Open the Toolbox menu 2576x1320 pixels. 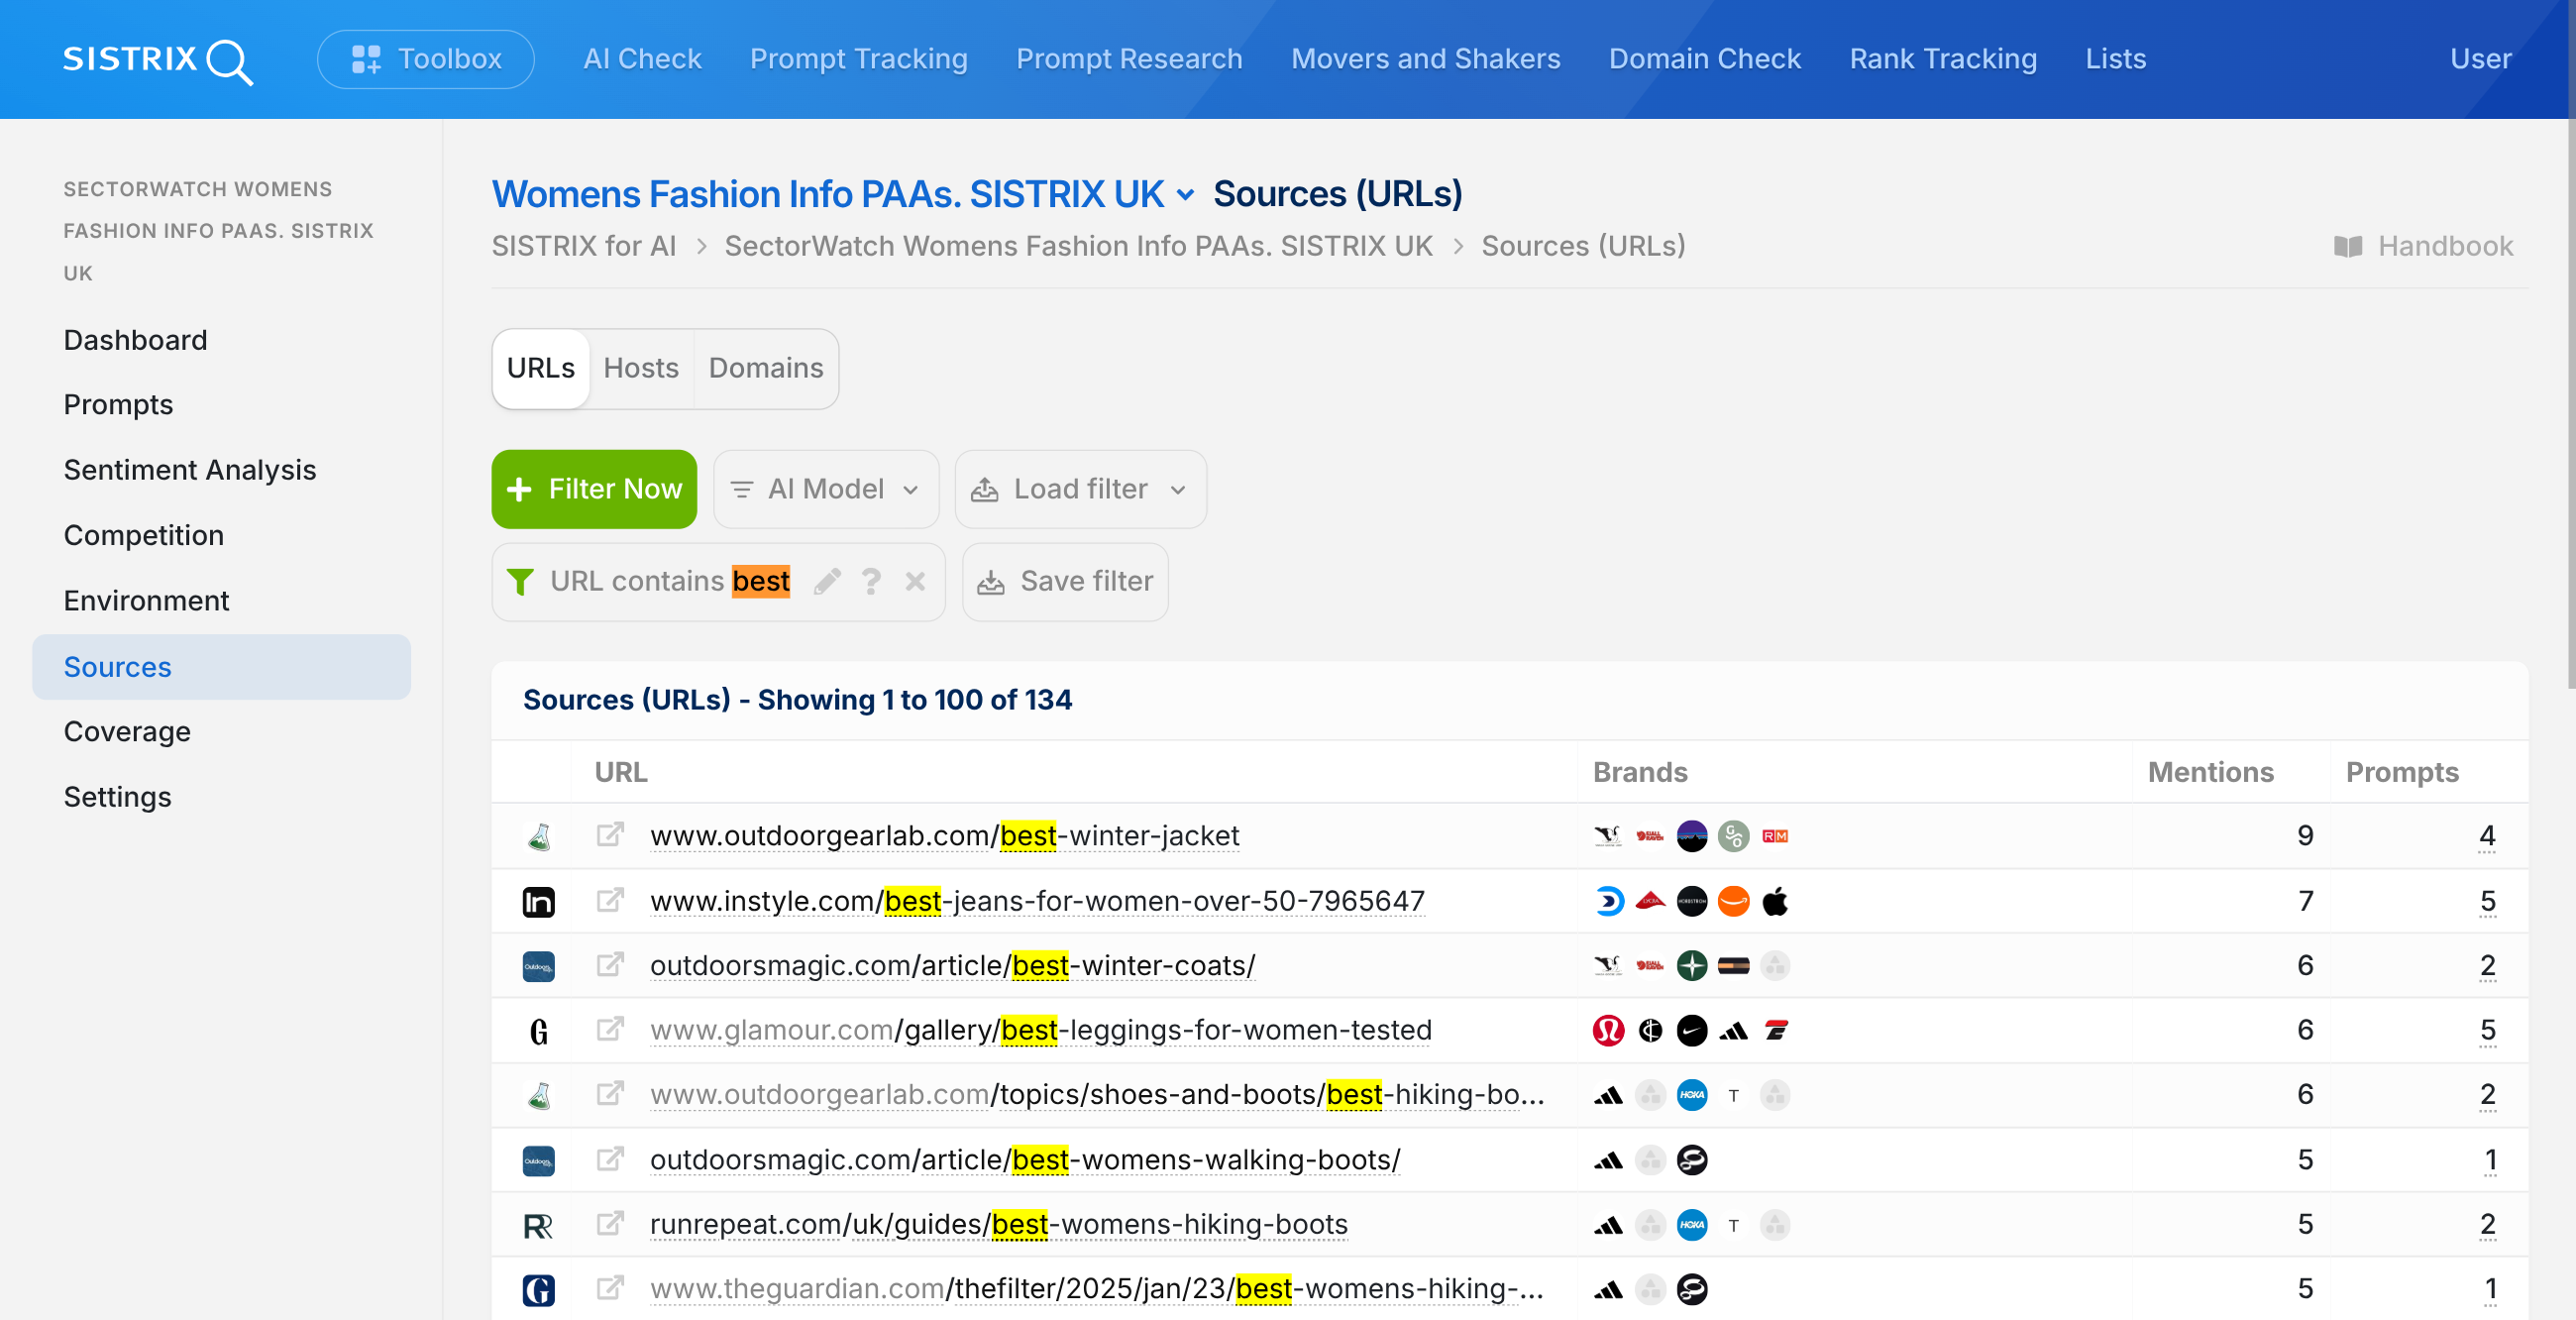tap(426, 59)
